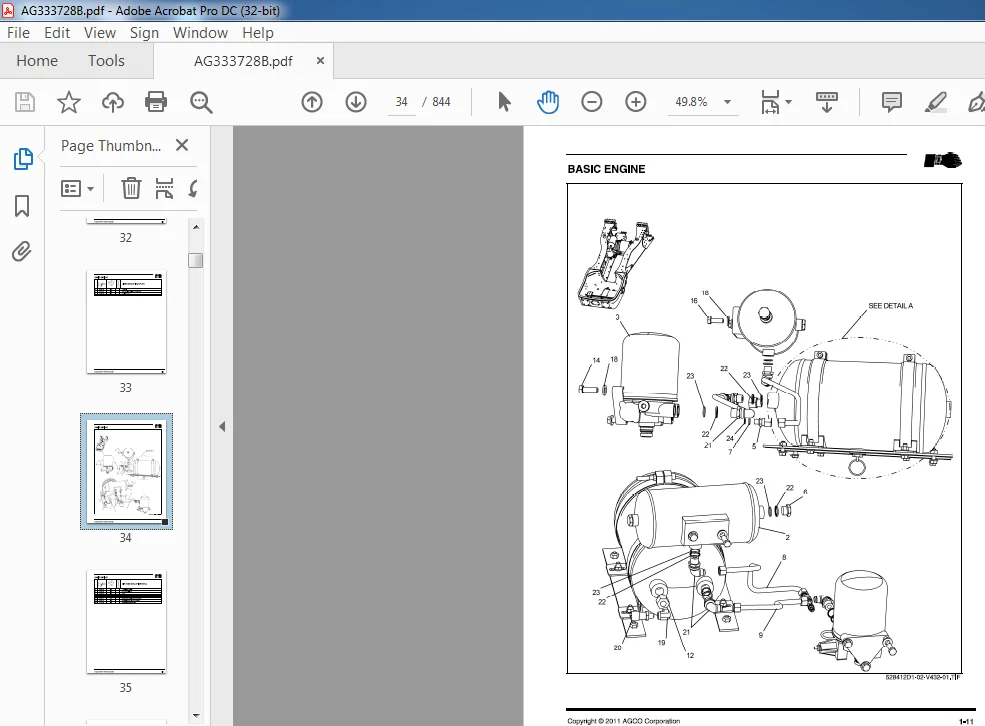The width and height of the screenshot is (985, 726).
Task: Click the Copyright 2011 AGCO Corporation text
Action: coord(623,721)
